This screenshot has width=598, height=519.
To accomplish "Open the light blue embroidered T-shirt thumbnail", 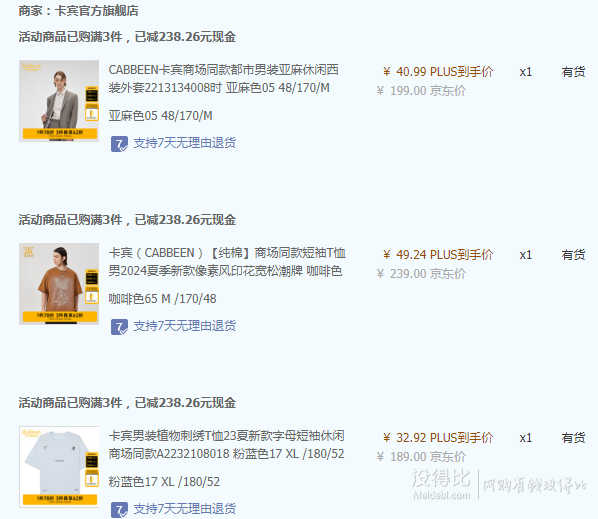I will [x=59, y=467].
